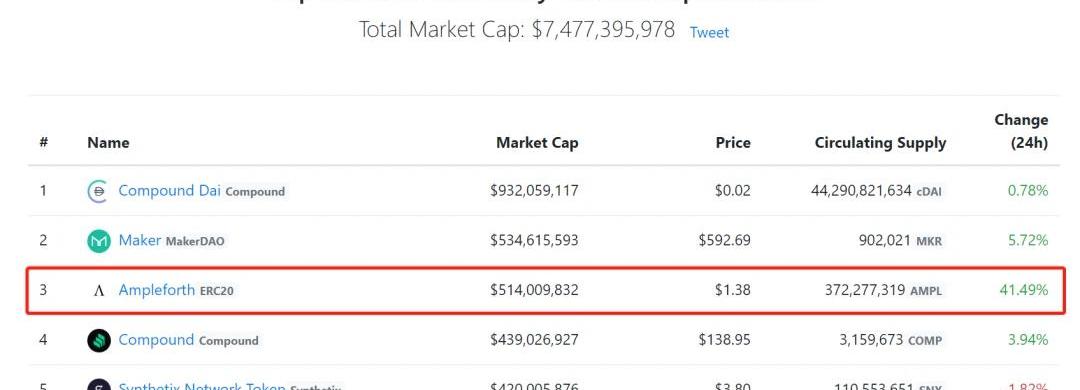Click the Compound Dai coin logo
Image resolution: width=1080 pixels, height=390 pixels.
click(99, 192)
